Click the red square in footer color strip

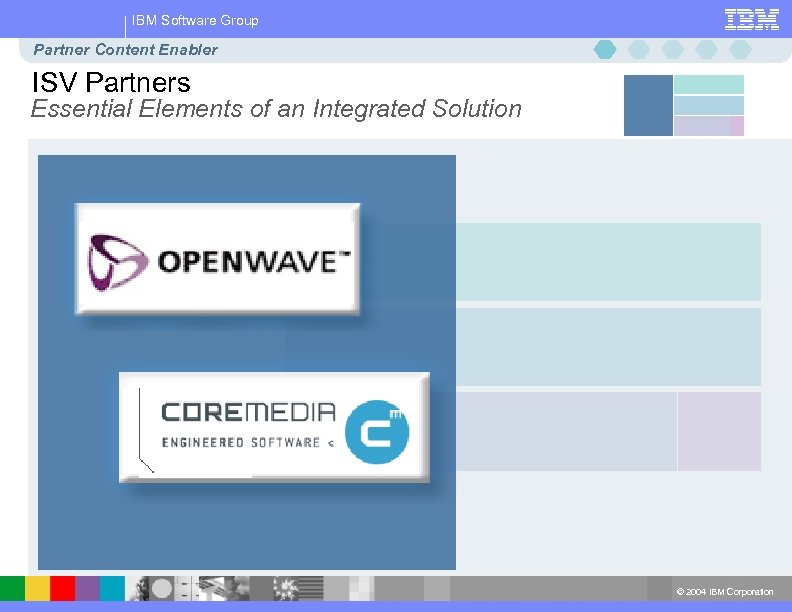(63, 588)
